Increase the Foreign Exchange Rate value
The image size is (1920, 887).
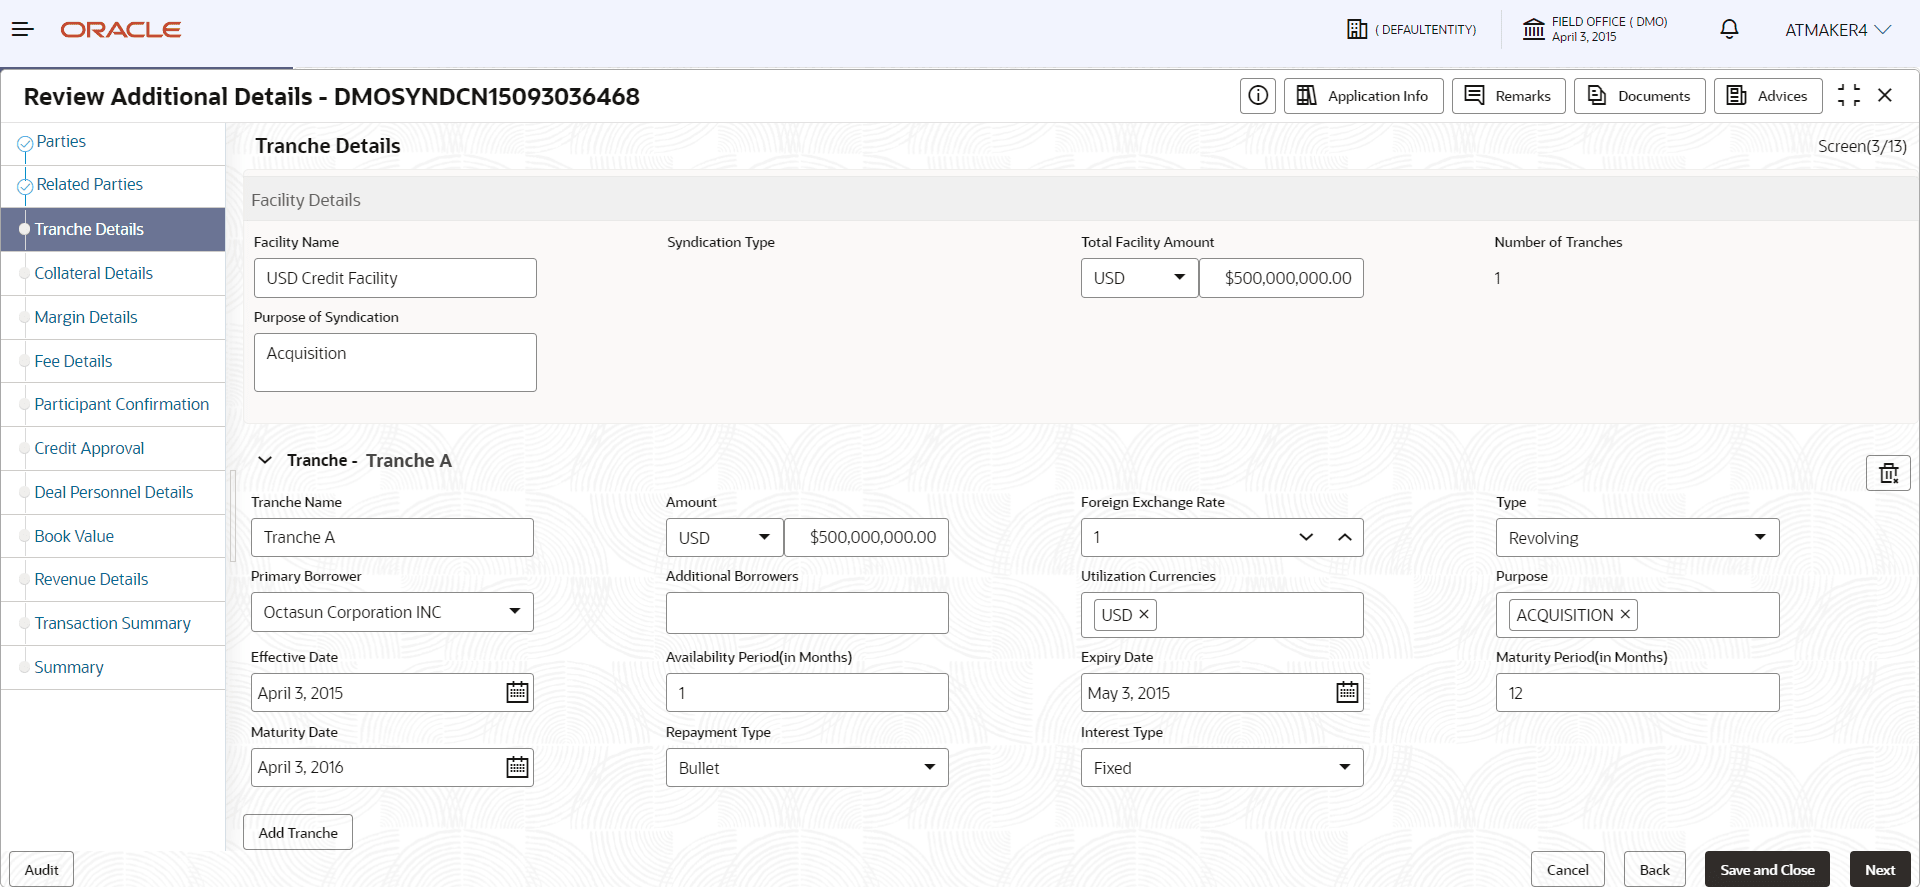pos(1345,538)
